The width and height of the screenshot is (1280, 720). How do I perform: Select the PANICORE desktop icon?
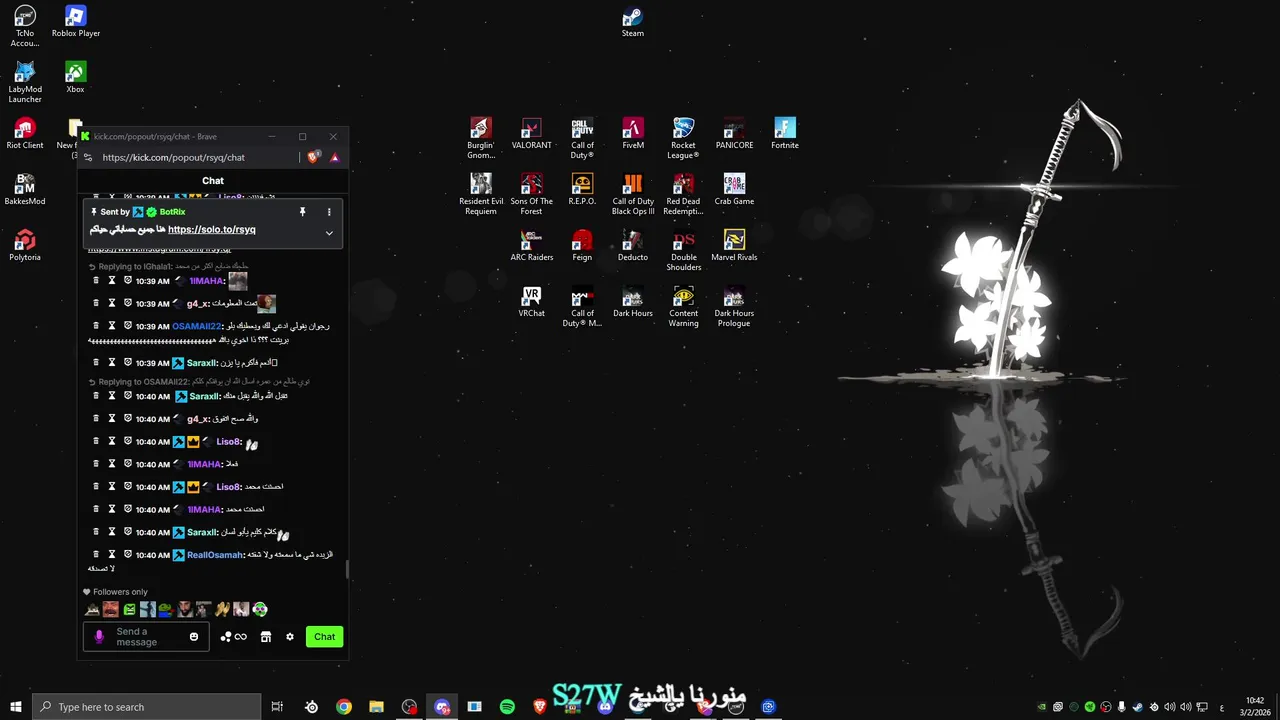734,134
